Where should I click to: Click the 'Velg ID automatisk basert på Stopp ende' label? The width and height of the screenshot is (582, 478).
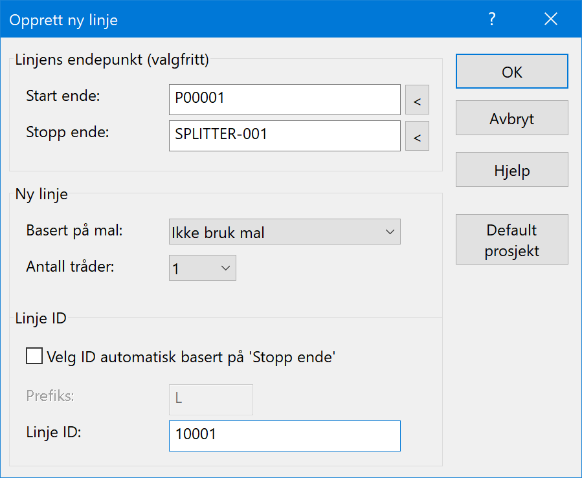pos(191,357)
